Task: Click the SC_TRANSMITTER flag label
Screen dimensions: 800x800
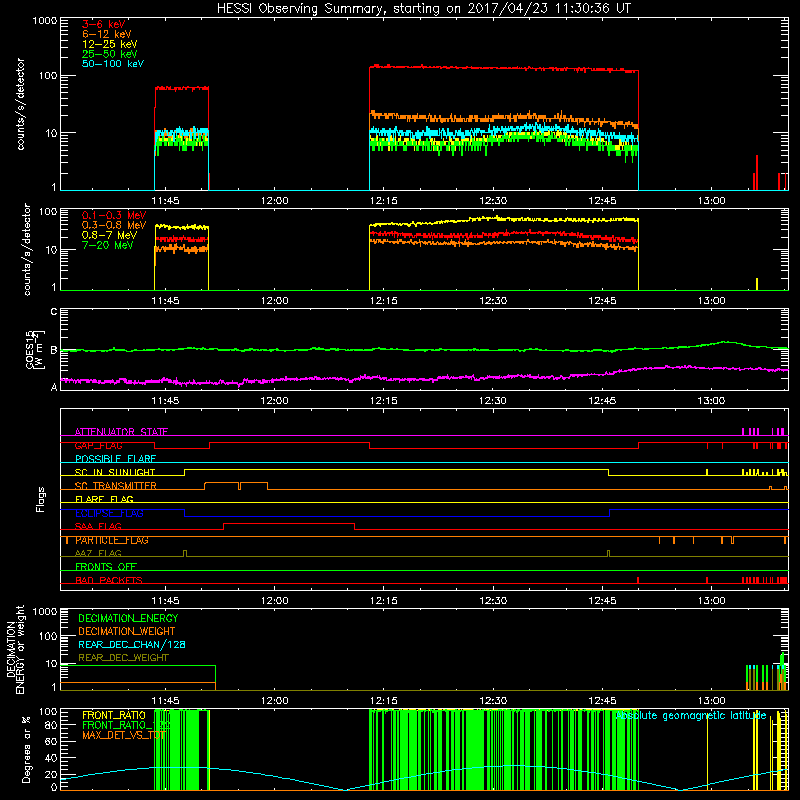Action: [x=115, y=486]
